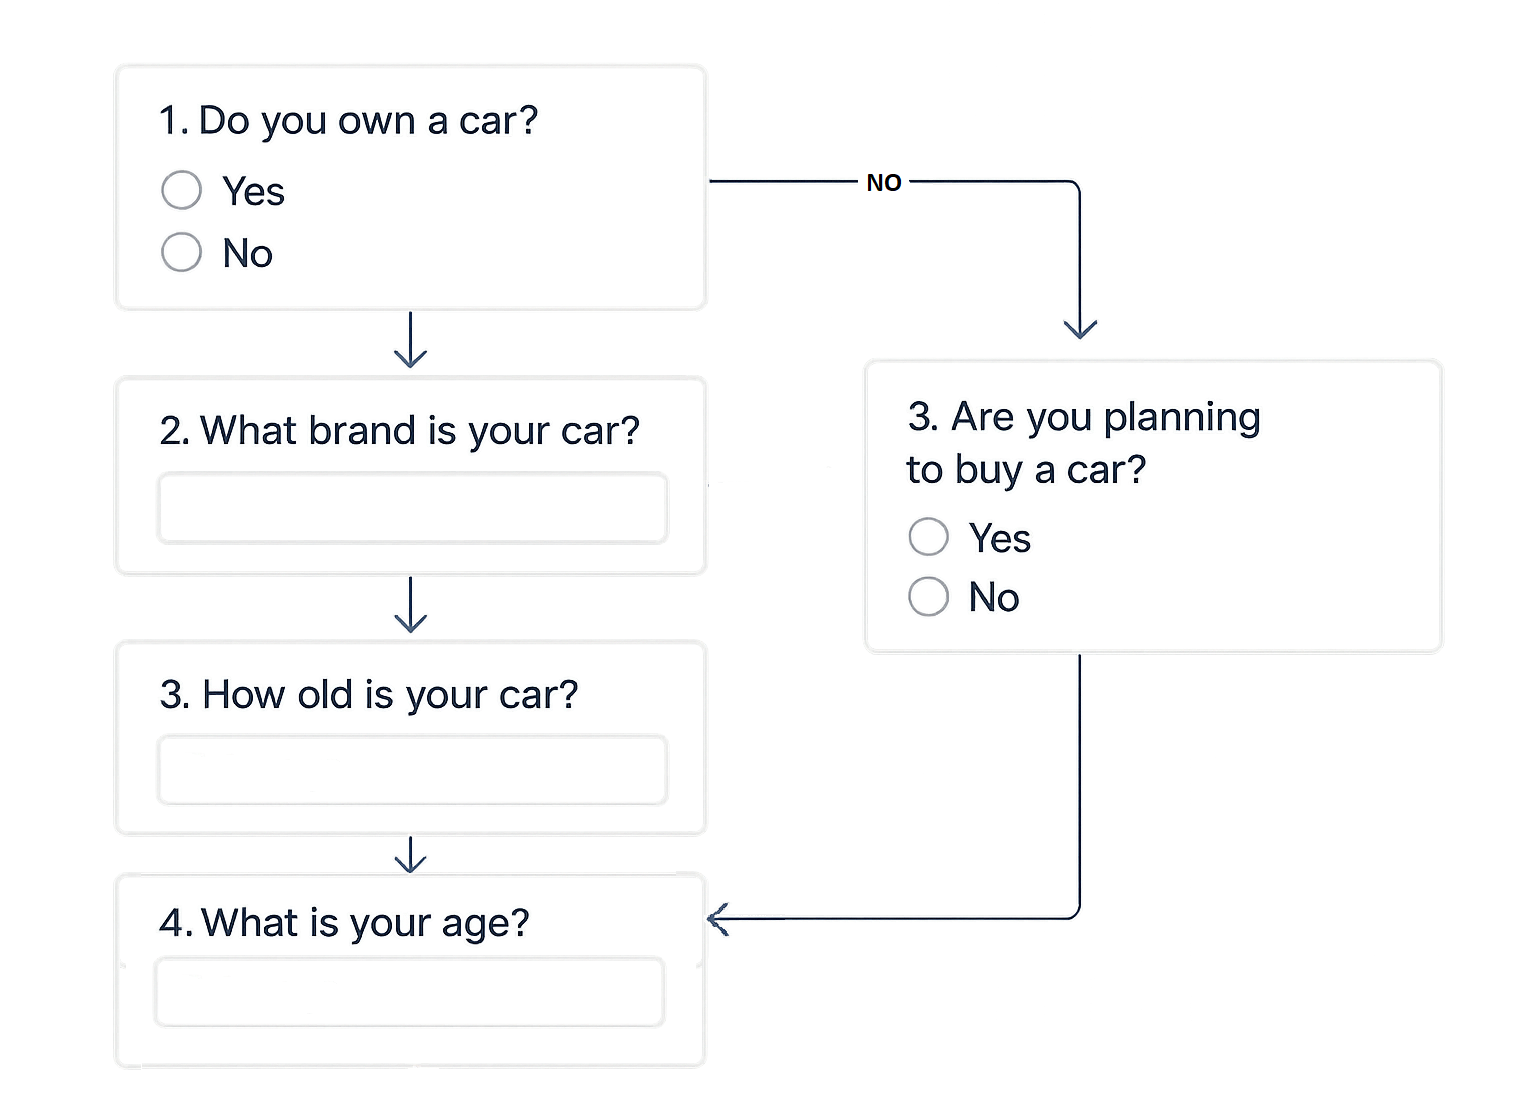The width and height of the screenshot is (1536, 1106).
Task: Click the NO branch label on connector
Action: pos(884,183)
